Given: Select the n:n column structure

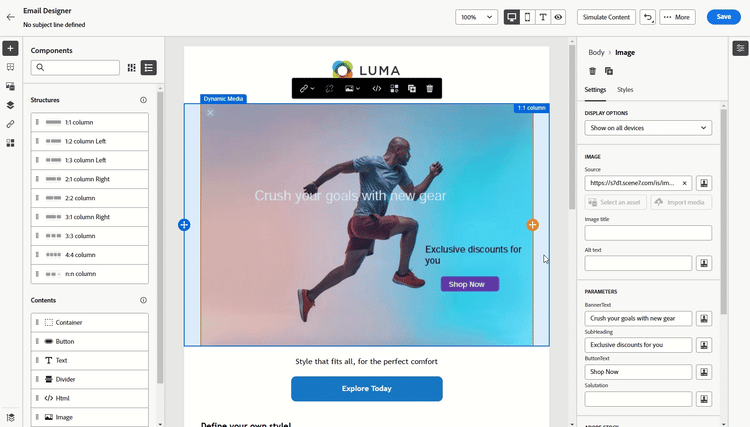Looking at the screenshot, I should click(89, 274).
